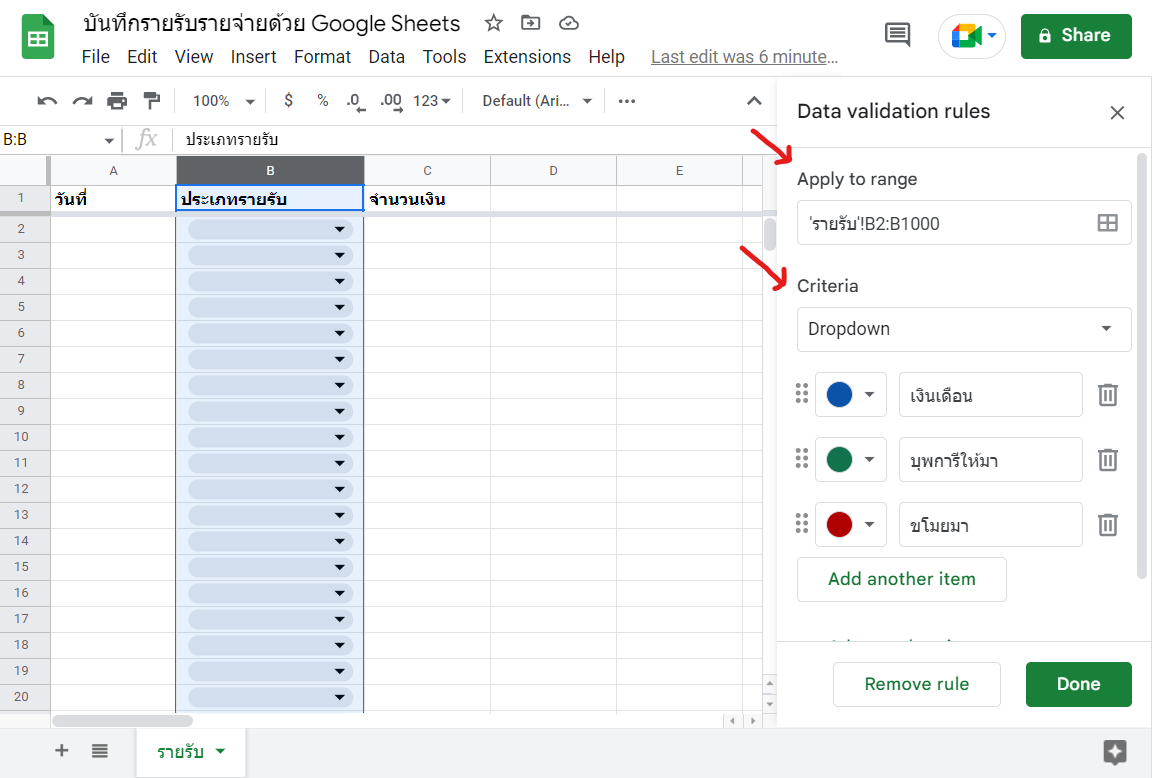Open the green color picker for บุพการีให้มา
The height and width of the screenshot is (778, 1152).
click(x=851, y=459)
